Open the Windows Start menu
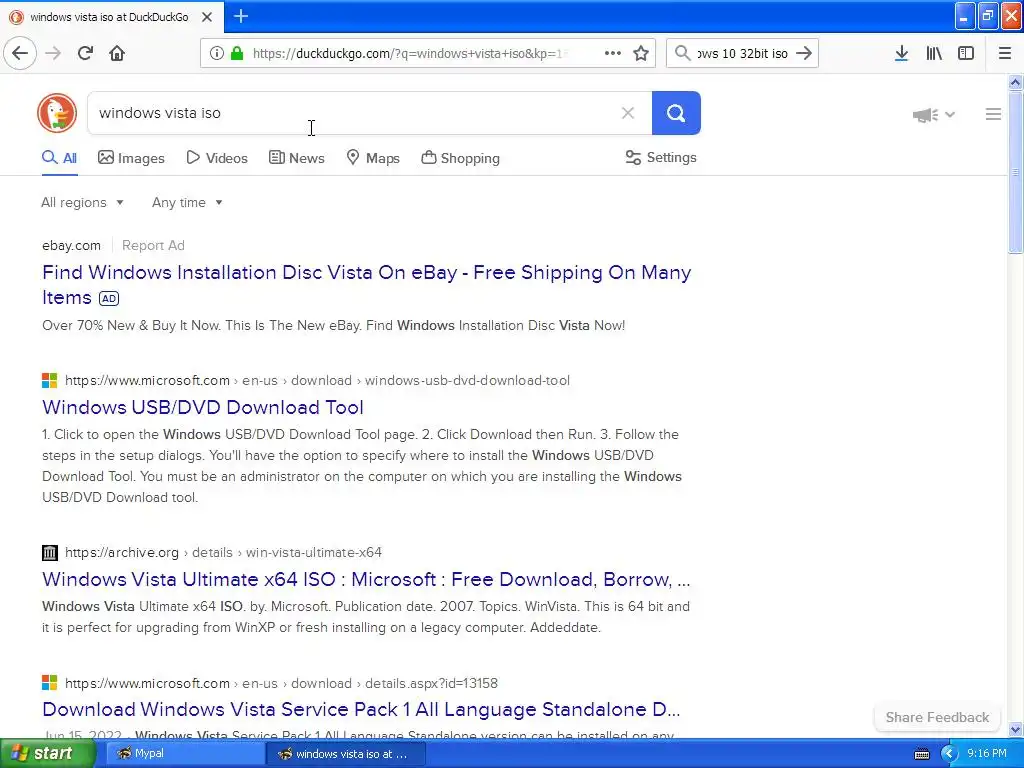This screenshot has height=768, width=1024. click(x=46, y=754)
